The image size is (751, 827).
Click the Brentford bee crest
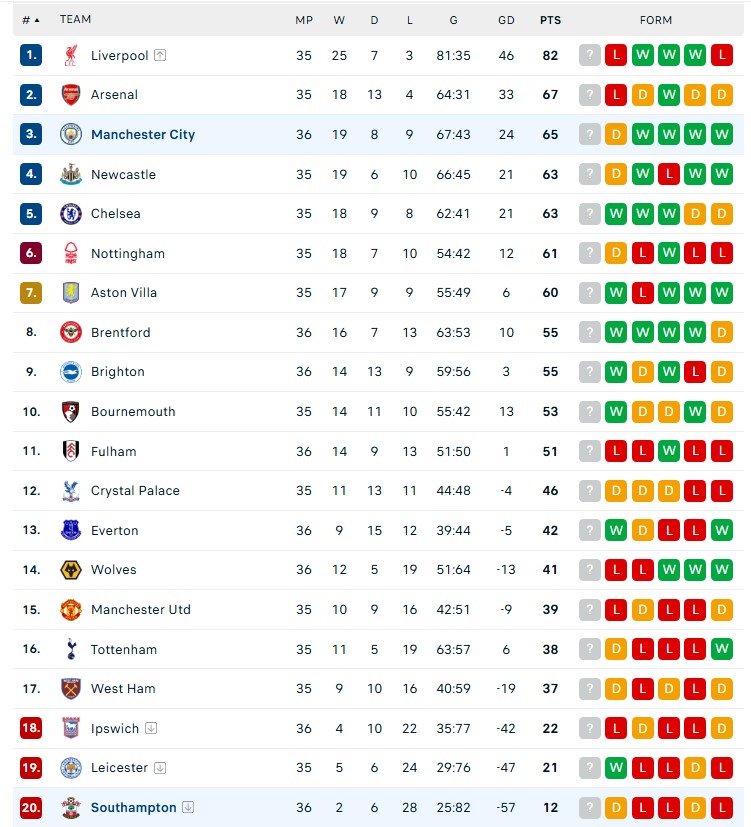pyautogui.click(x=71, y=332)
